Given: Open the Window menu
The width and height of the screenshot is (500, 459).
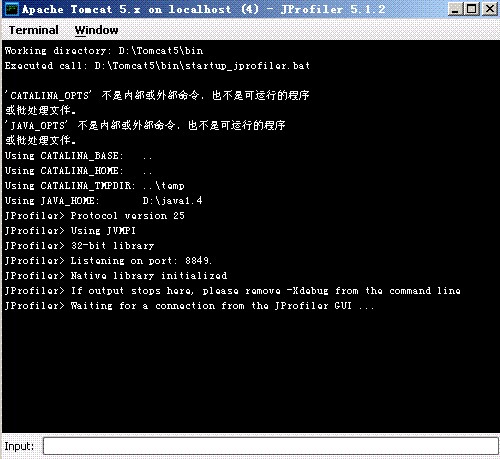Looking at the screenshot, I should click(x=96, y=30).
